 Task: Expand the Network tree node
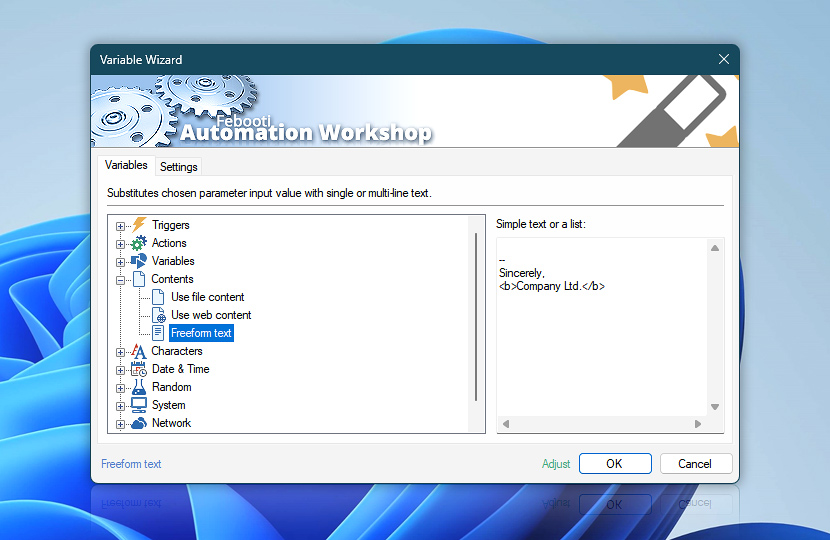pos(120,424)
